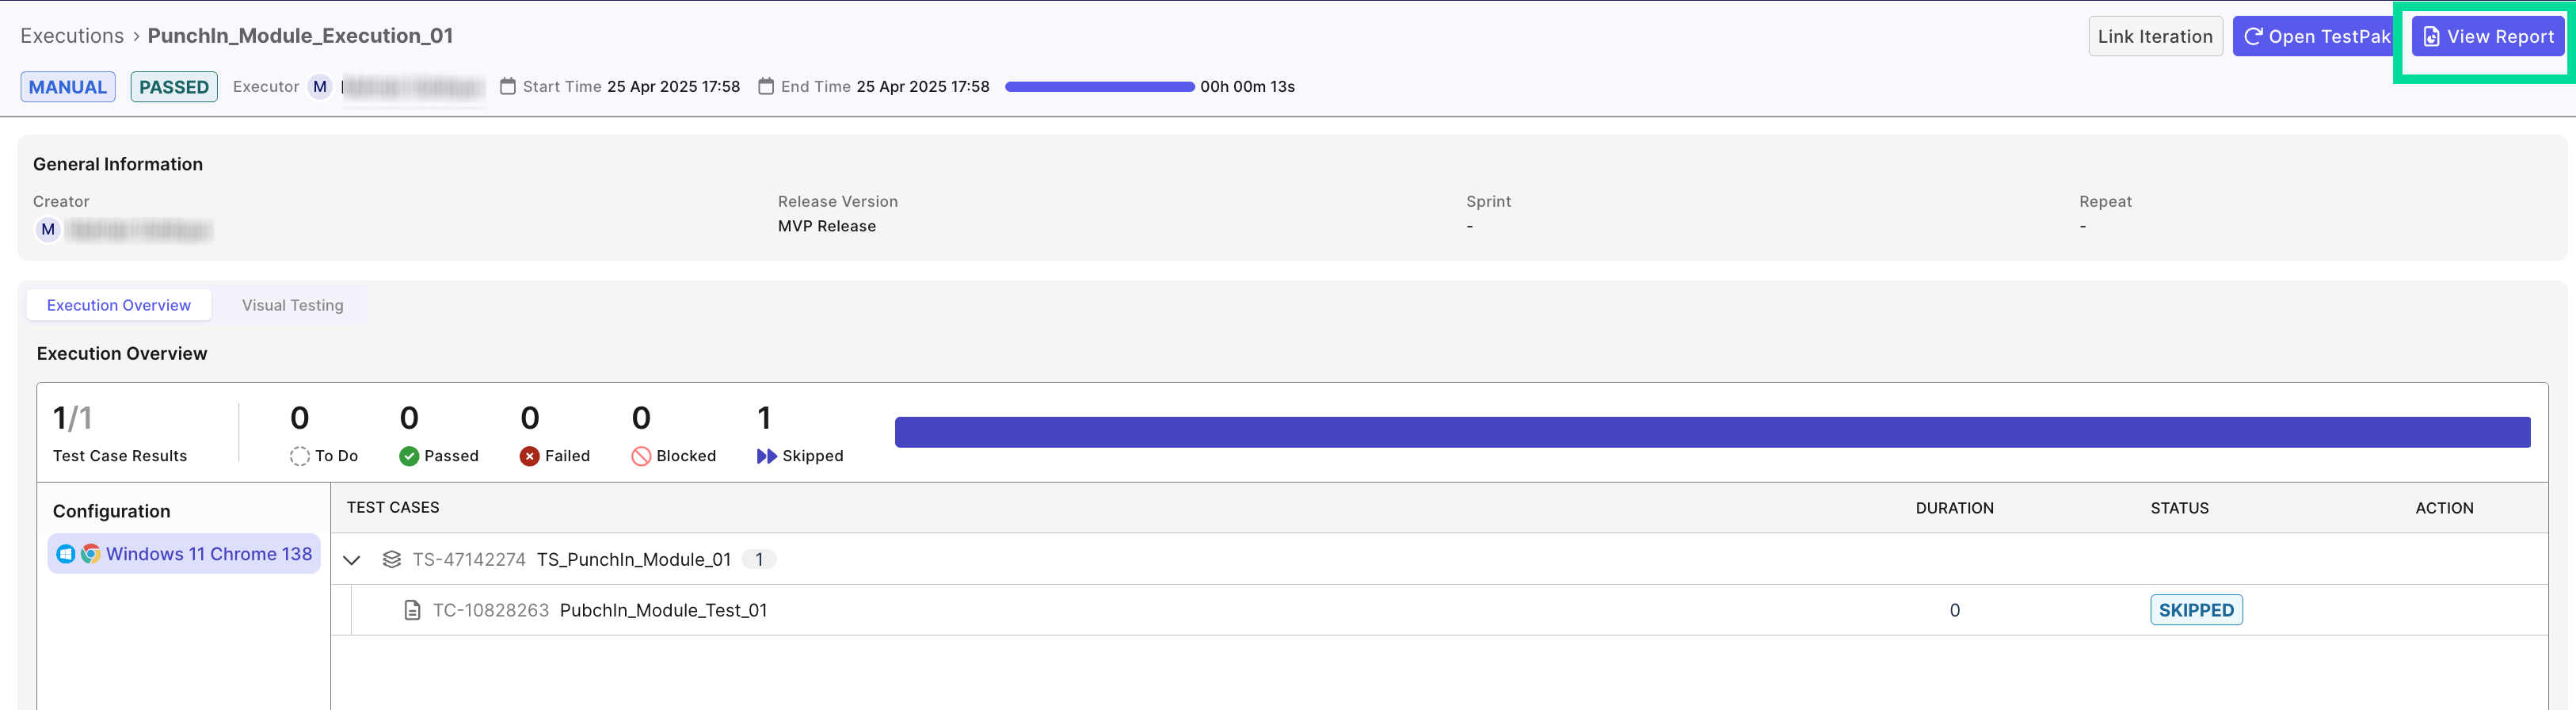Click the Link Iteration button
Screen dimensions: 2576x710
(x=2155, y=36)
